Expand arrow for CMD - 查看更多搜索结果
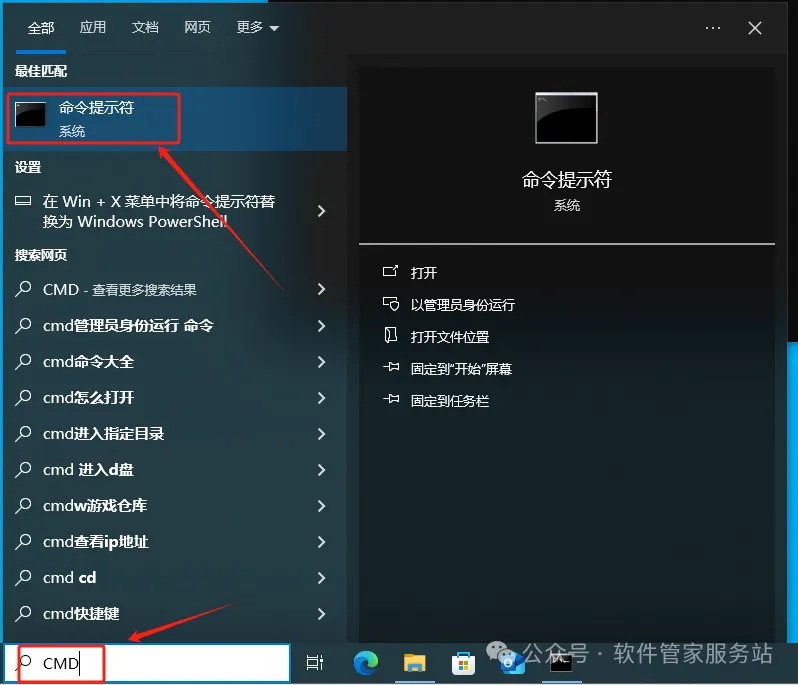 point(321,289)
